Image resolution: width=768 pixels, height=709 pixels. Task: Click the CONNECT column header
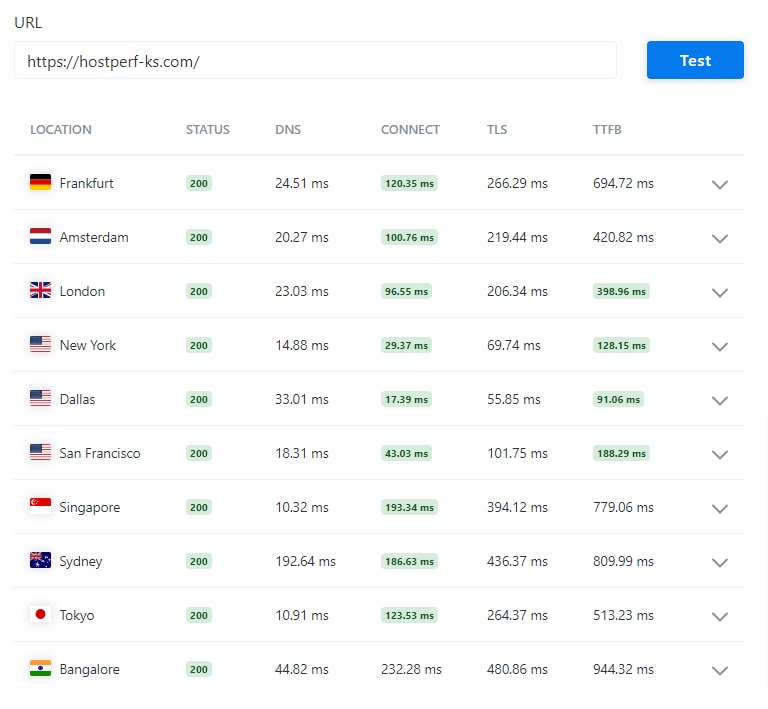pyautogui.click(x=410, y=130)
